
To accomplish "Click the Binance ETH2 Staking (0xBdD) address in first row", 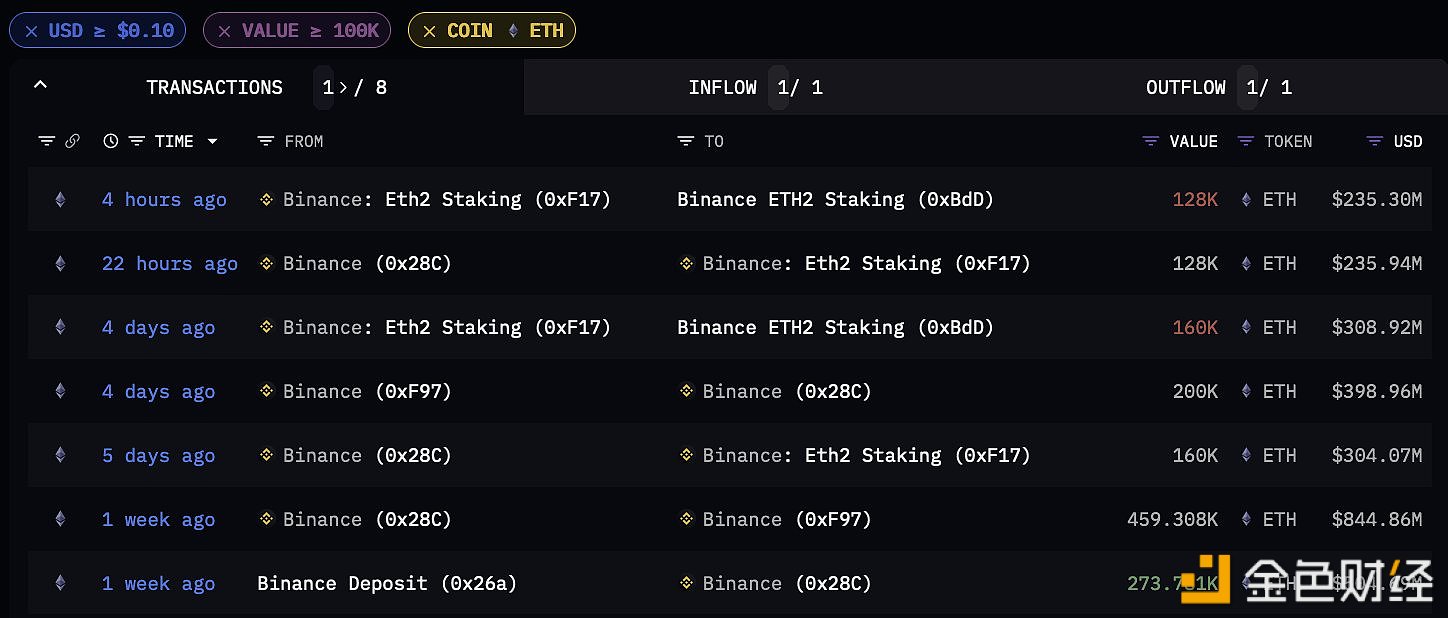I will tap(835, 200).
